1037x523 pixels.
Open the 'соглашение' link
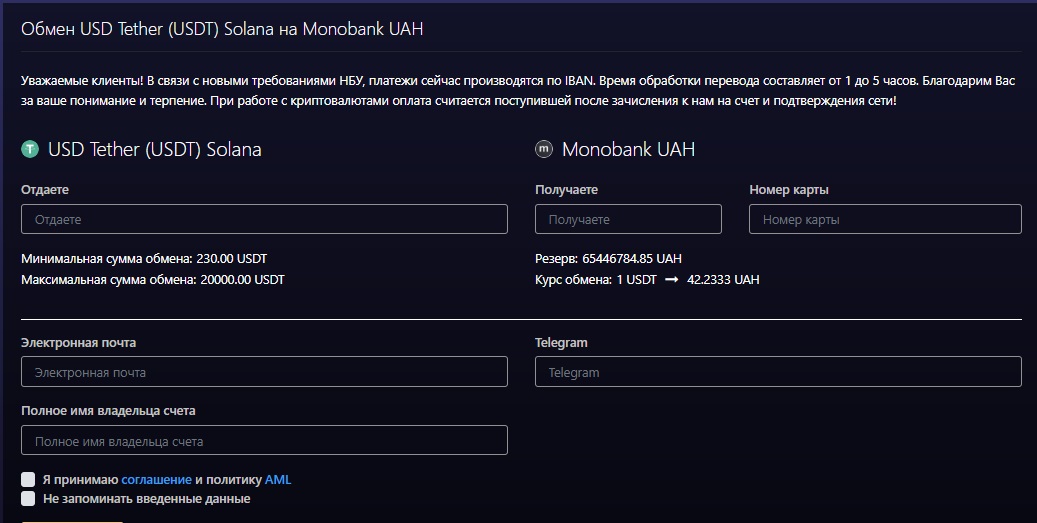[x=156, y=480]
